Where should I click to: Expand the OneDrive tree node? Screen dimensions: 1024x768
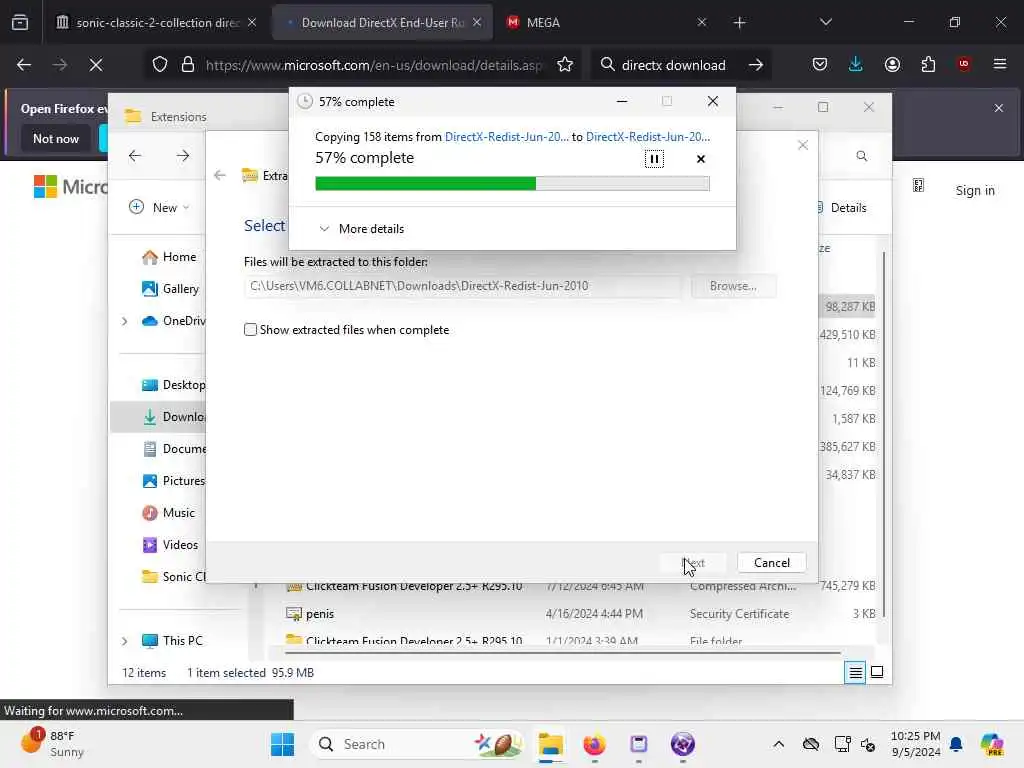125,321
